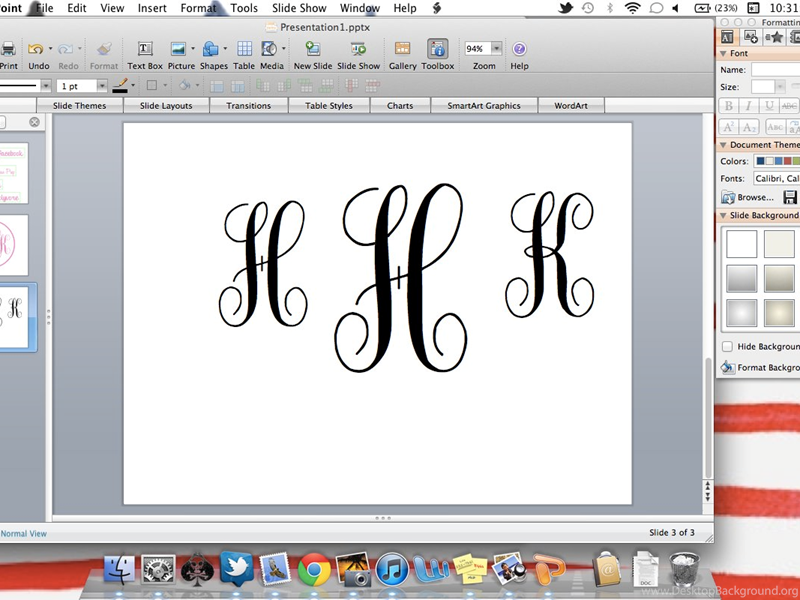This screenshot has height=600, width=800.
Task: Click the Help icon in the toolbar
Action: [519, 49]
